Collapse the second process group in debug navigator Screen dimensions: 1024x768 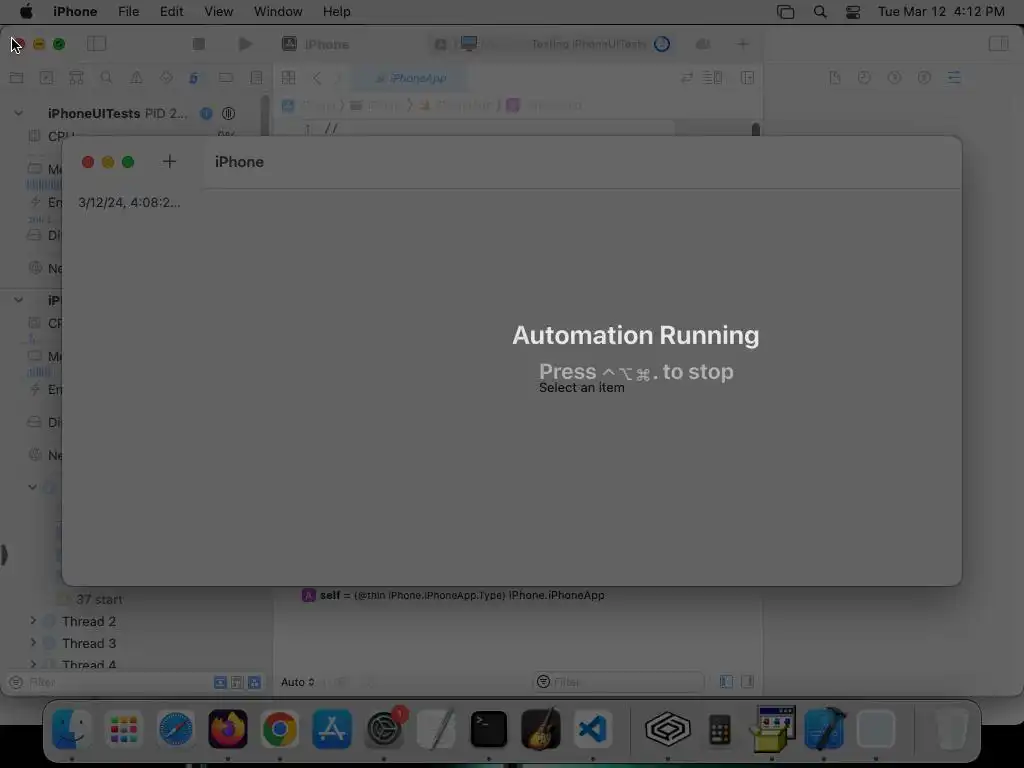pos(18,300)
